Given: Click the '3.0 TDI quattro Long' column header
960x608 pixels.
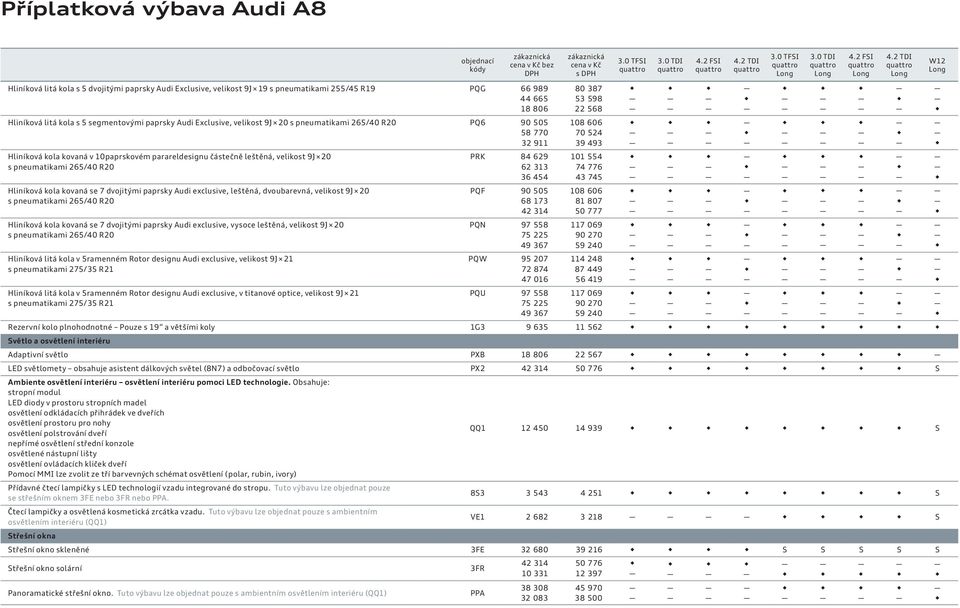Looking at the screenshot, I should 823,65.
